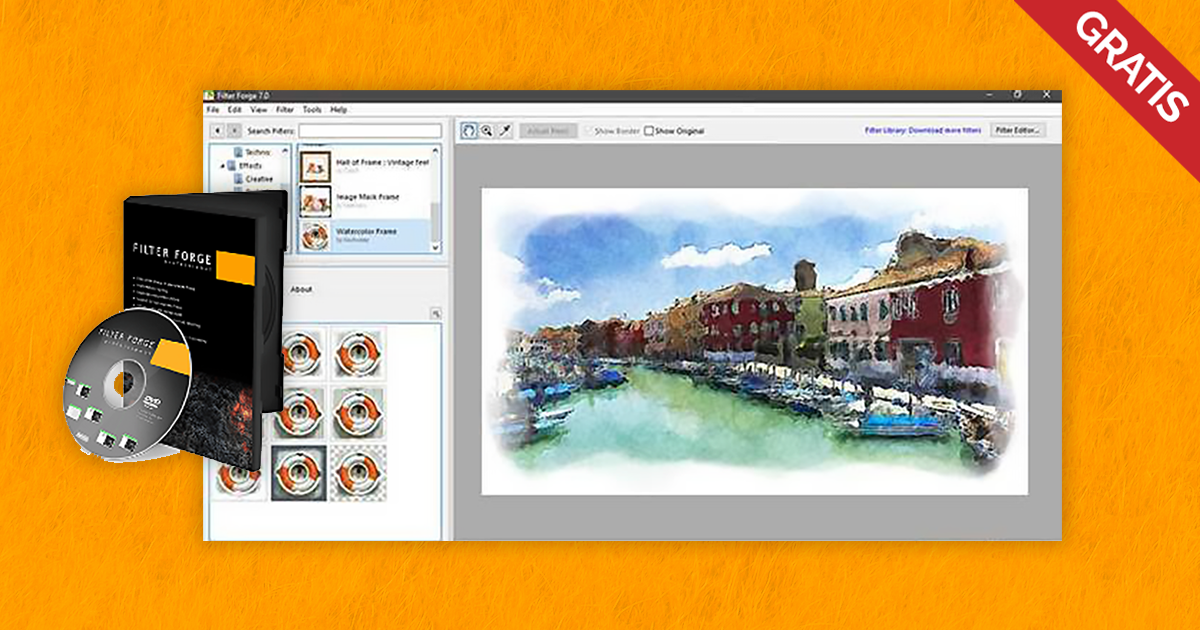Open the Effects category folder icon
The height and width of the screenshot is (630, 1200).
click(234, 166)
